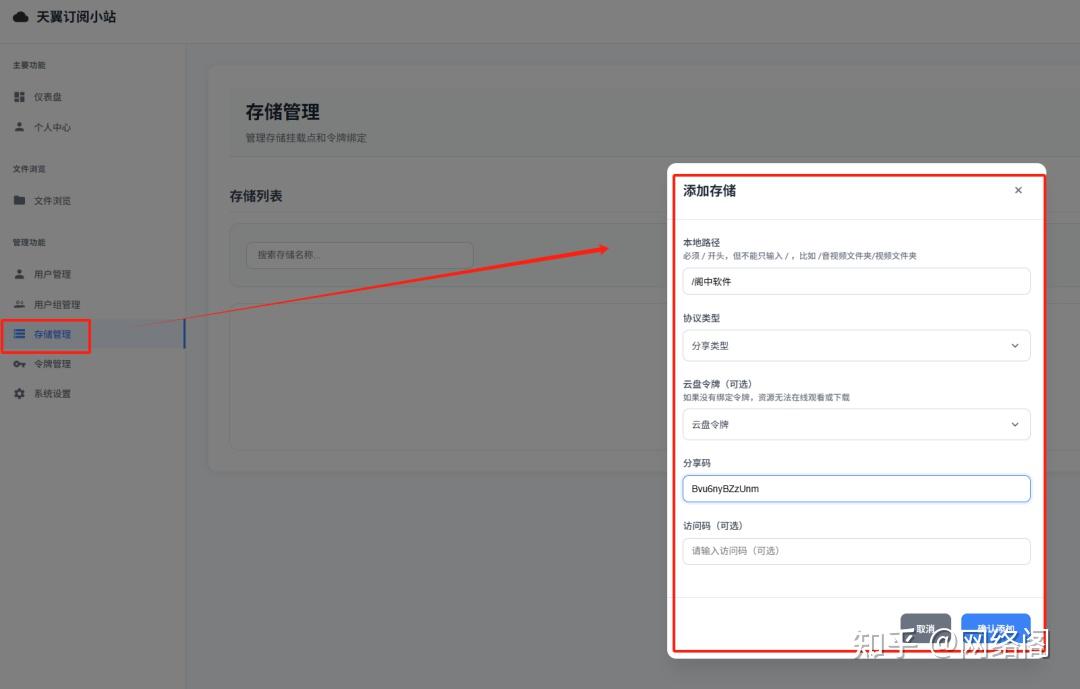Select the 仪表盘 dashboard icon in sidebar
1080x689 pixels.
(19, 96)
